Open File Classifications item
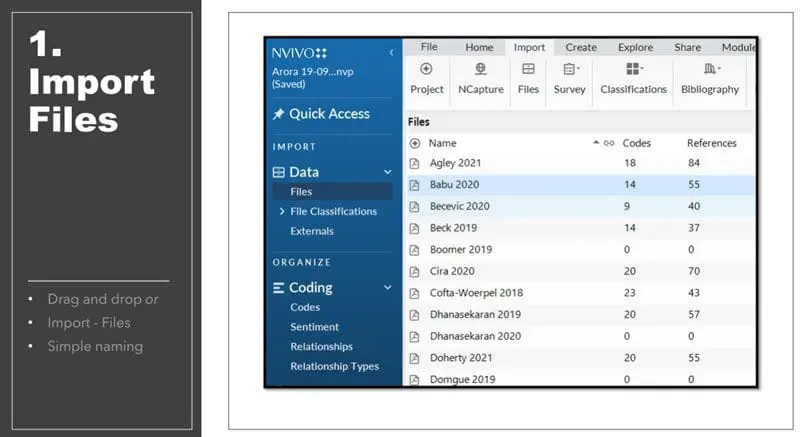 coord(333,211)
